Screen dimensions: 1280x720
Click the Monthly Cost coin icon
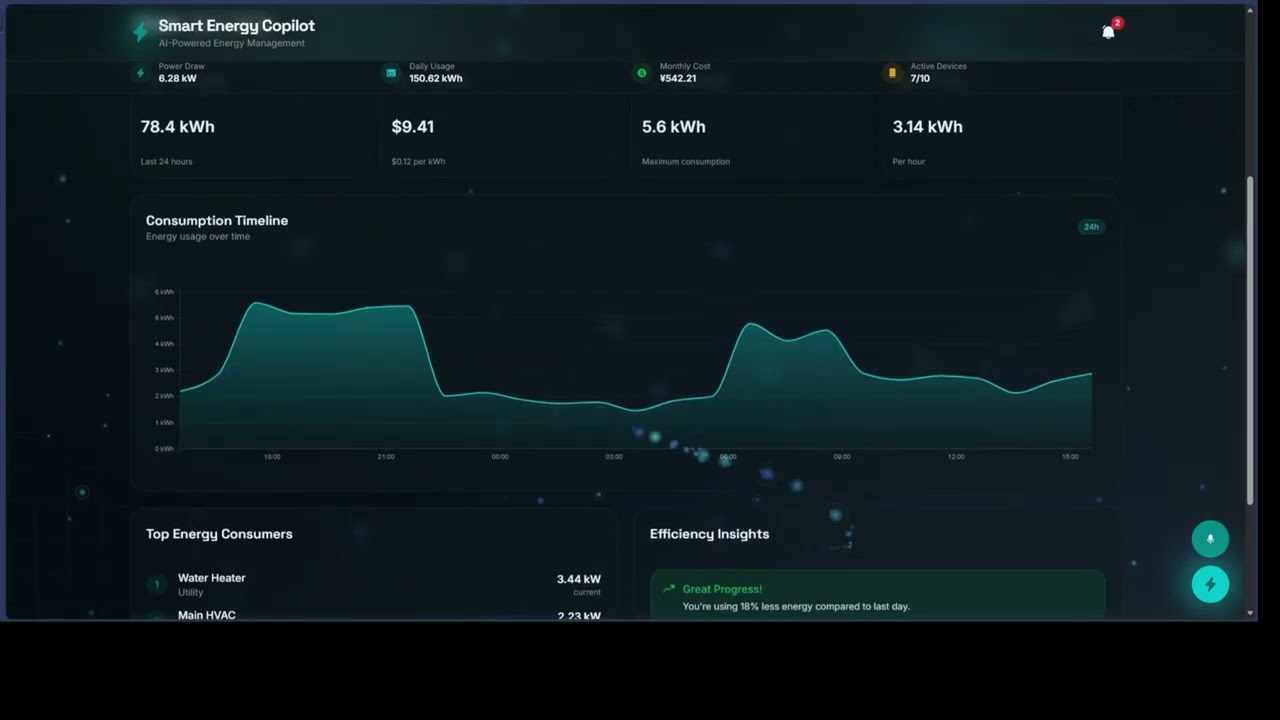tap(642, 73)
